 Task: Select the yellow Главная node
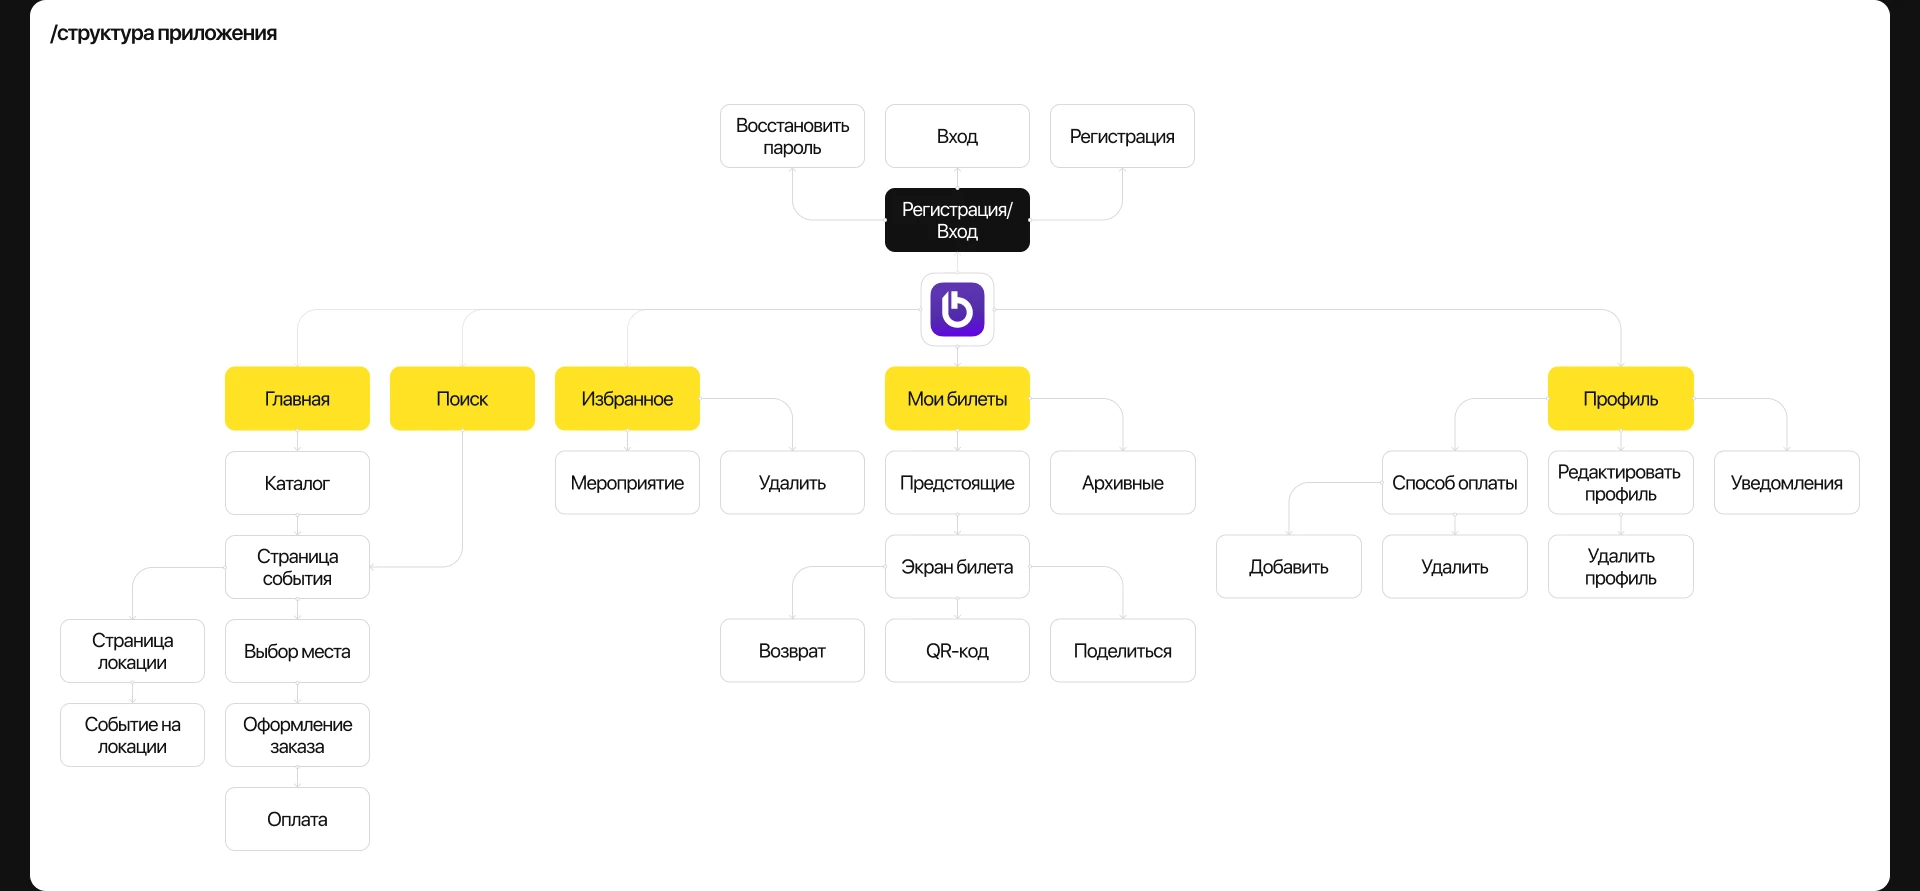click(x=297, y=399)
